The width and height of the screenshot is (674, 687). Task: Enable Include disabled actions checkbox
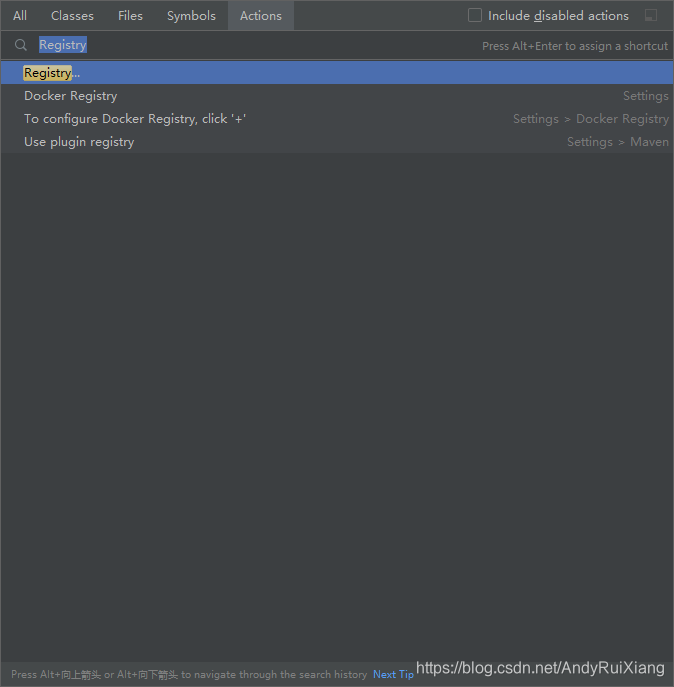point(475,15)
